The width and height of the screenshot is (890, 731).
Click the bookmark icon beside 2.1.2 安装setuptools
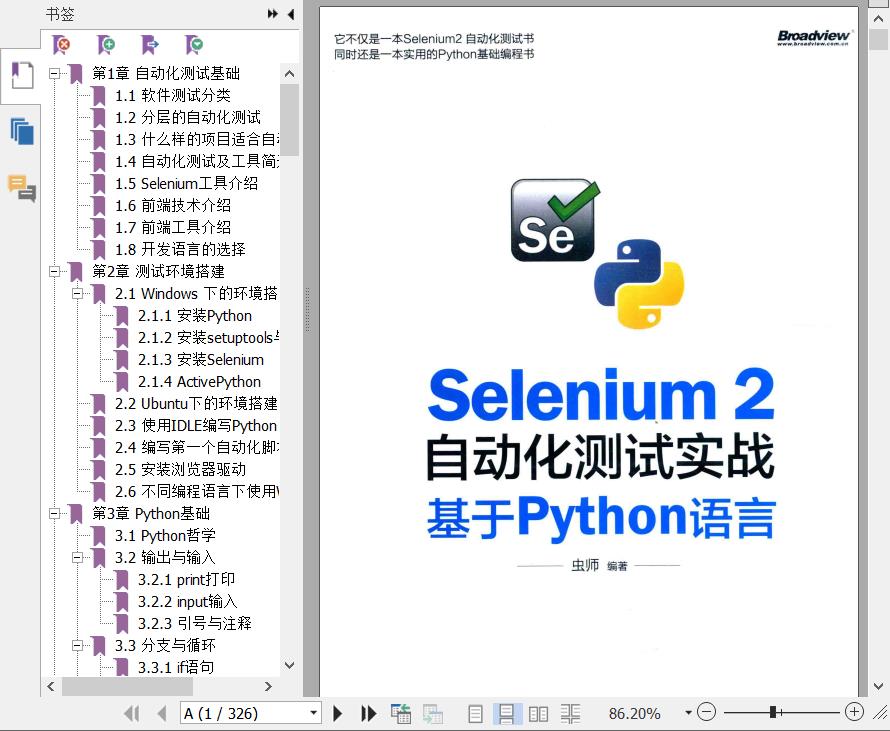(x=121, y=338)
